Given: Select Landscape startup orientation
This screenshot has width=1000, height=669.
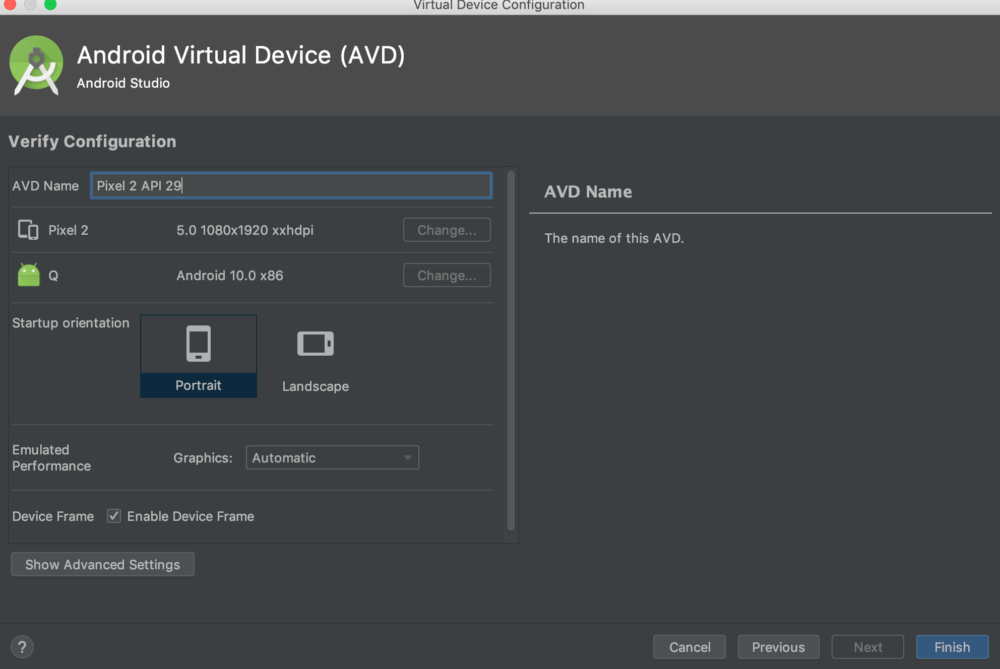Looking at the screenshot, I should pyautogui.click(x=315, y=359).
